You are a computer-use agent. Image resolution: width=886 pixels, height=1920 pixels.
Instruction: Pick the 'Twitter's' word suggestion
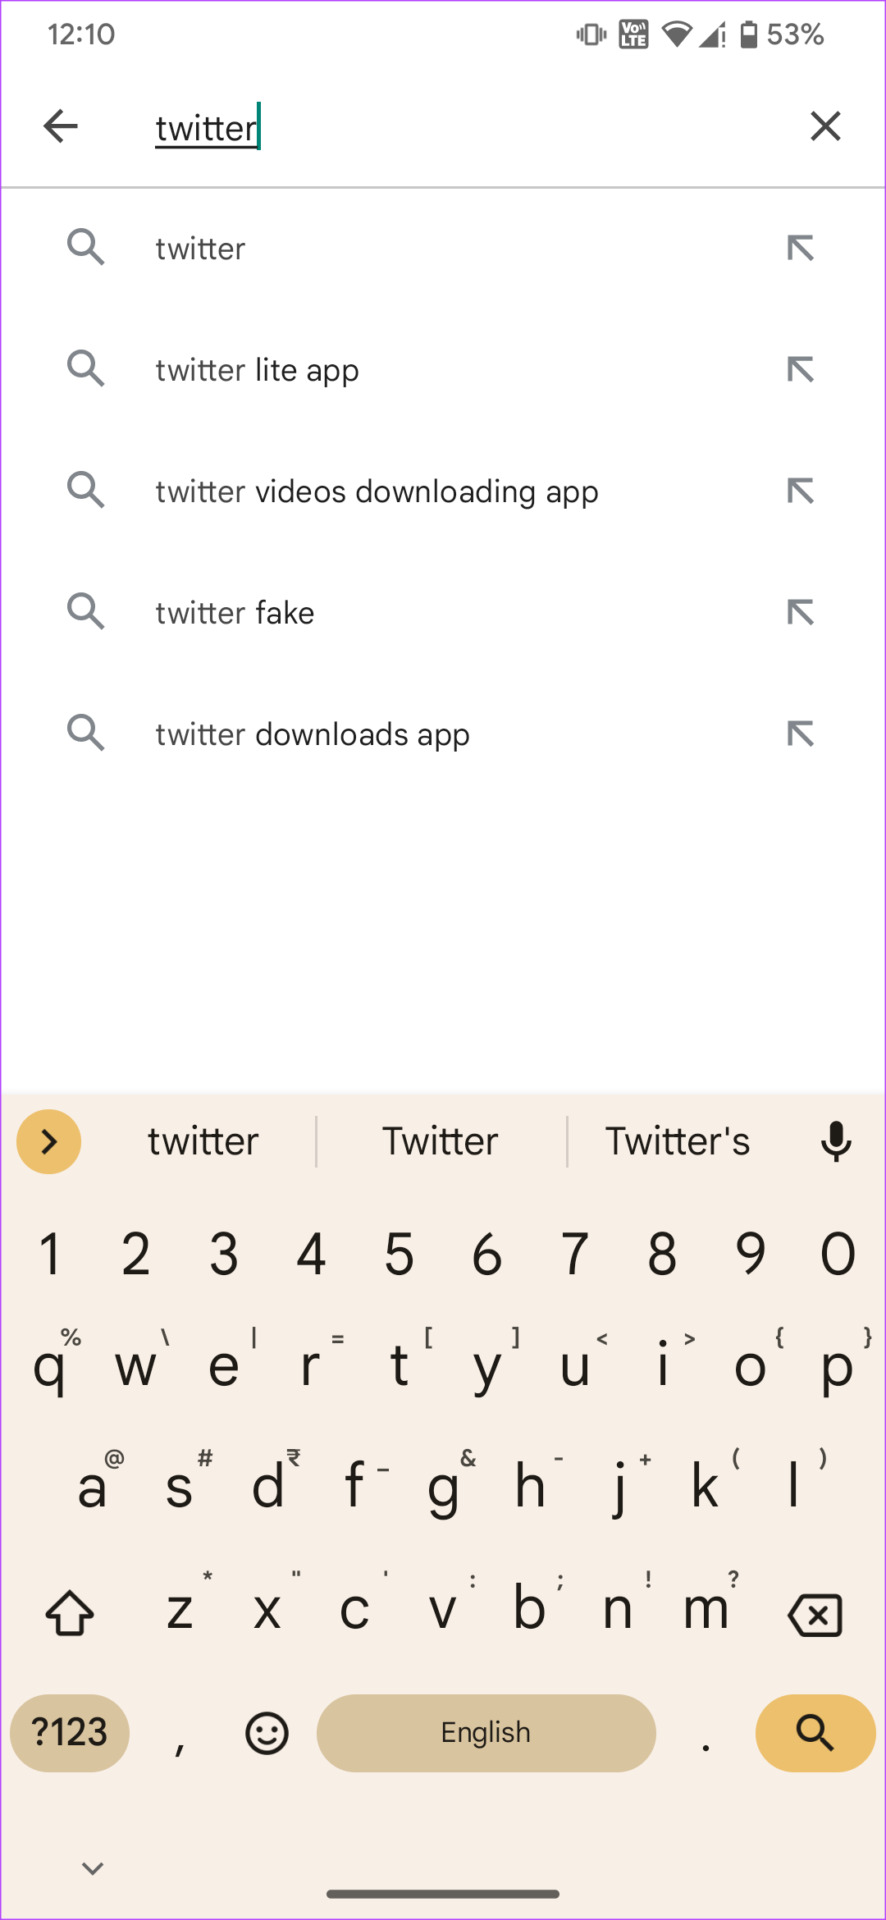click(x=677, y=1141)
